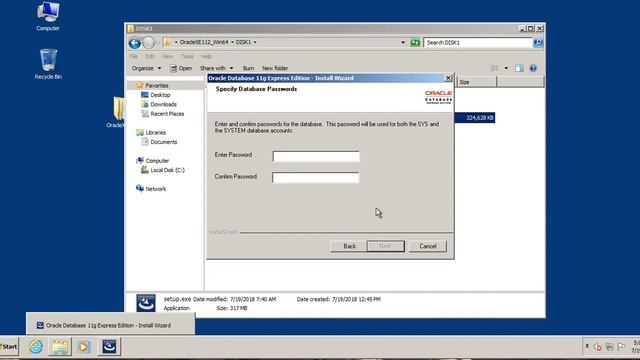Click the green refresh button in address bar
This screenshot has height=360, width=640.
tap(415, 42)
